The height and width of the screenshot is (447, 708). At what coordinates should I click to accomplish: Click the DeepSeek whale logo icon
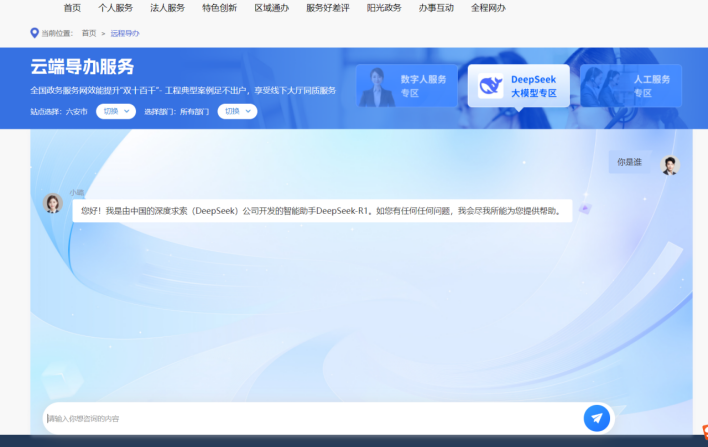(x=490, y=85)
